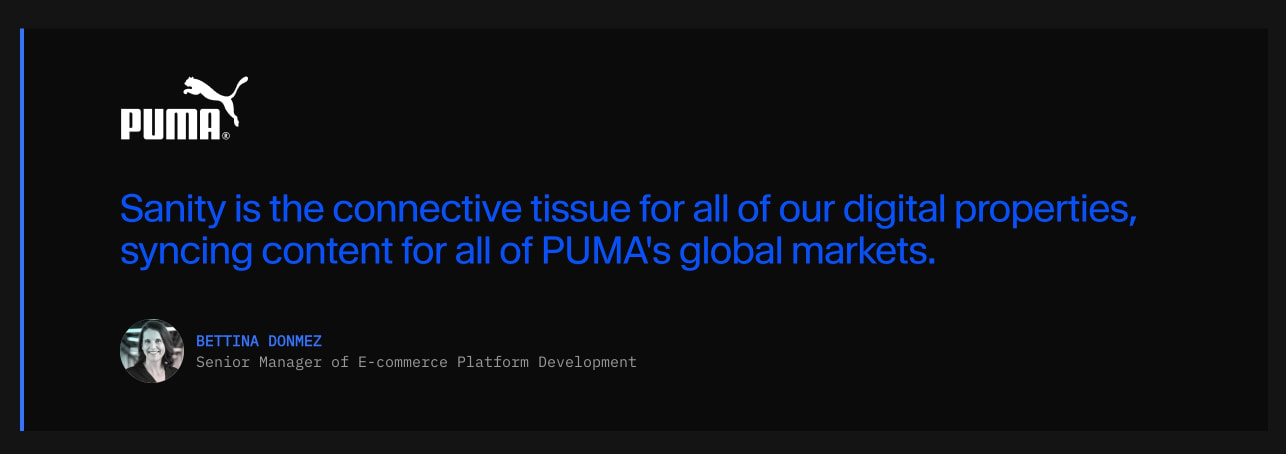
Task: Click the blue vertical accent bar
Action: click(x=21, y=230)
